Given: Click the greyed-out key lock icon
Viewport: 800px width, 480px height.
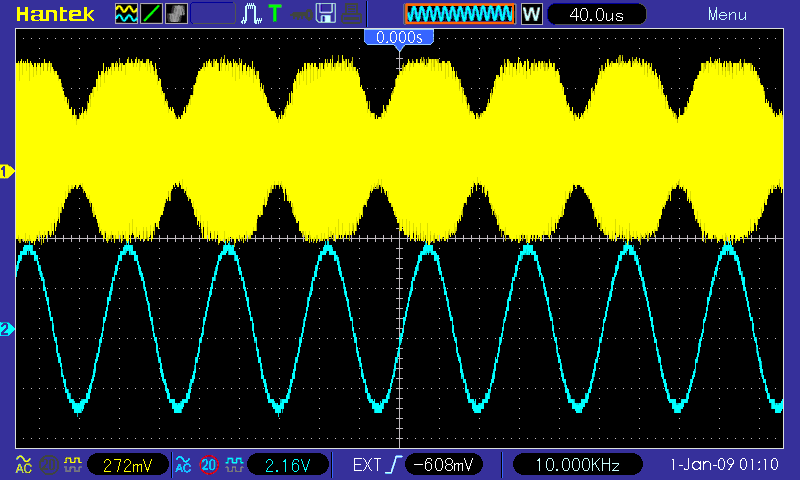Looking at the screenshot, I should point(301,14).
